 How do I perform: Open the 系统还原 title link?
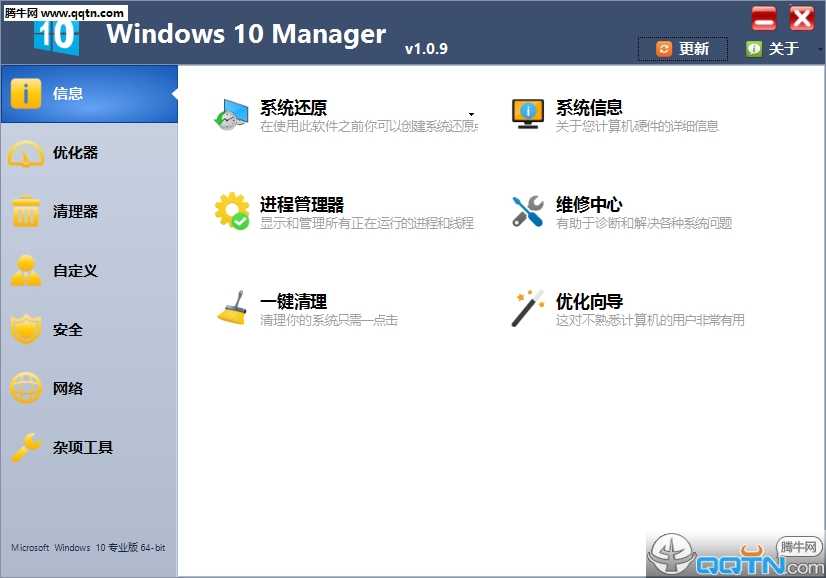(x=293, y=107)
